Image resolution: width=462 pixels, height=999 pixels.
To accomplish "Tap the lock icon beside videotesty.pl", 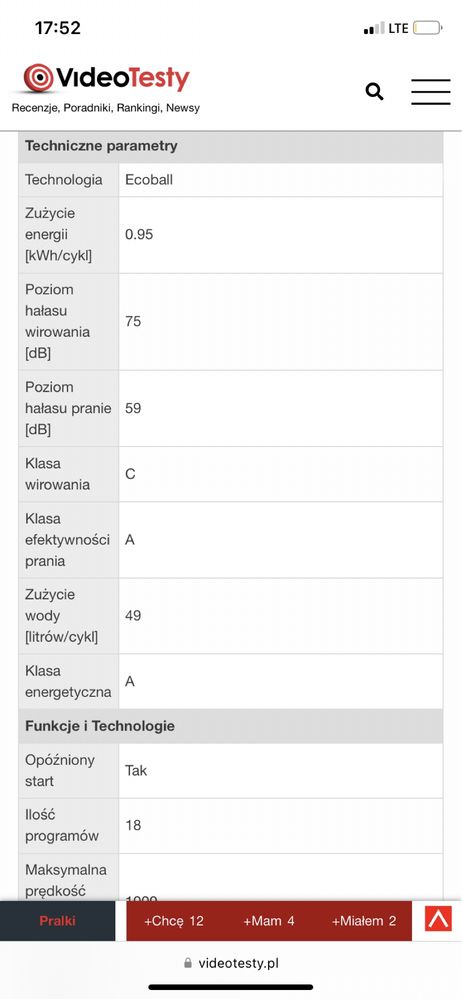I will (x=187, y=963).
